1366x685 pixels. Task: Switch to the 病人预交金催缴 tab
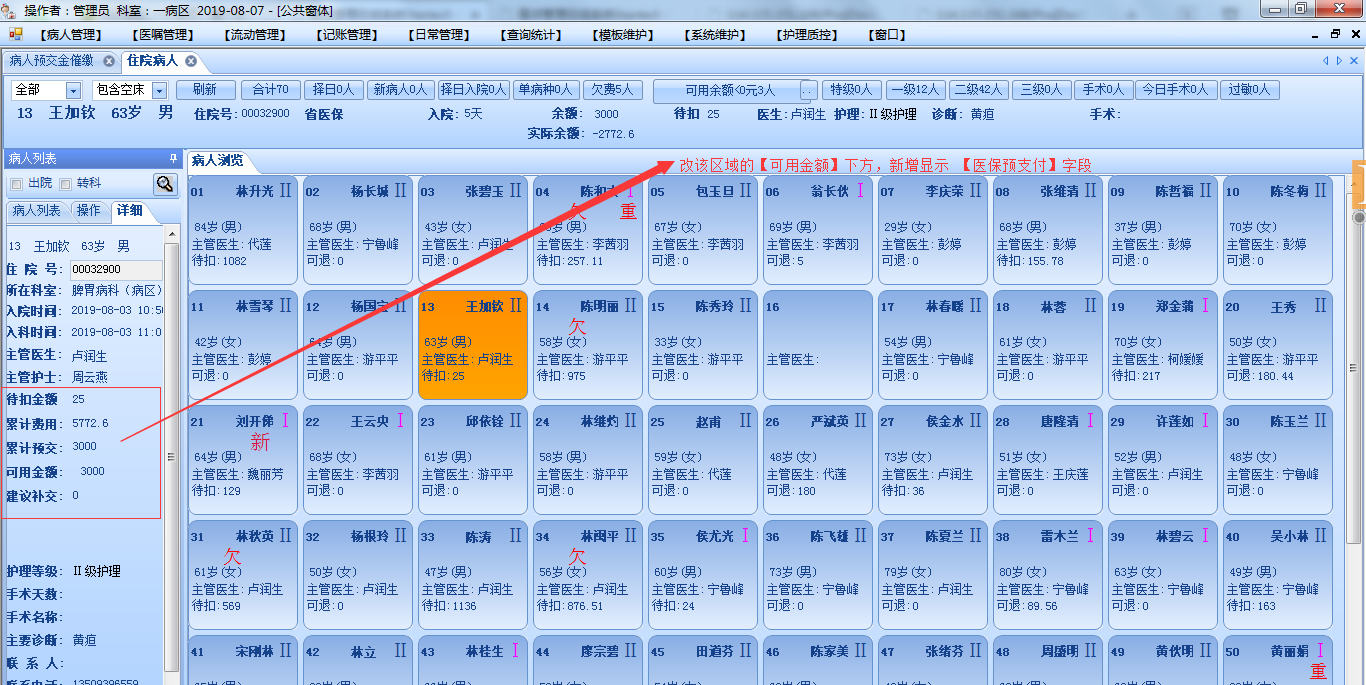point(52,61)
